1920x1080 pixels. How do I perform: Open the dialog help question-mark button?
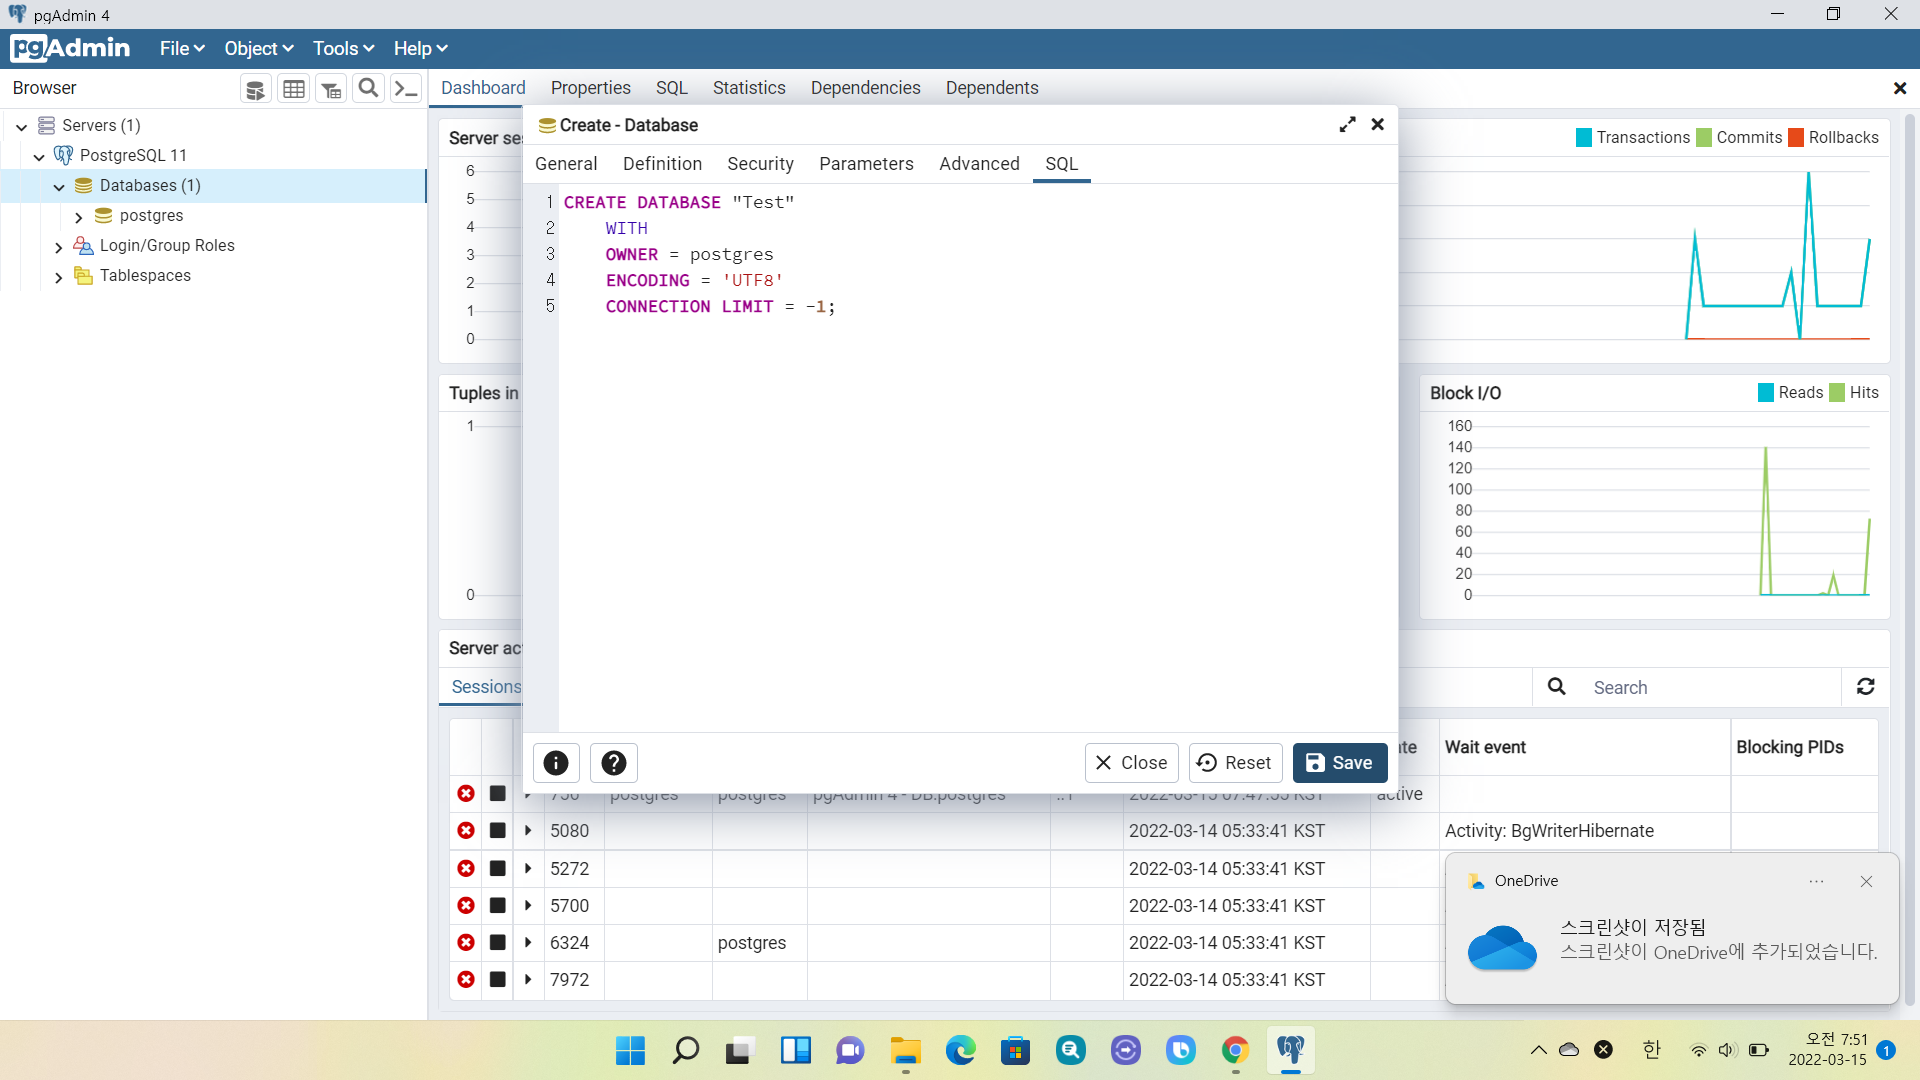(614, 763)
